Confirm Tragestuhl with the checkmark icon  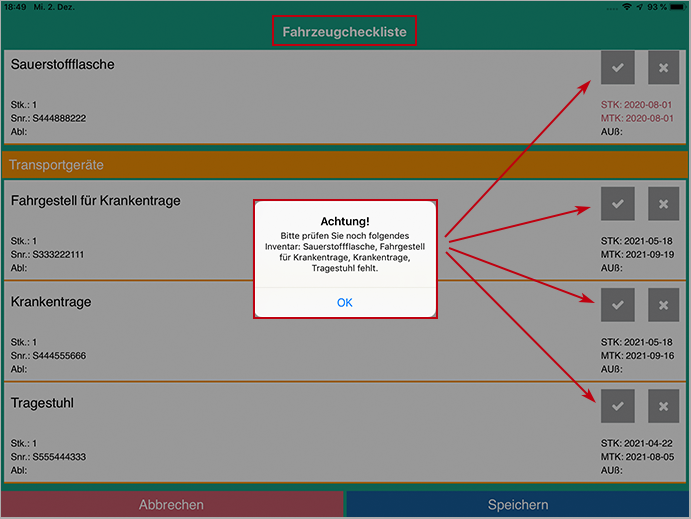(x=617, y=406)
